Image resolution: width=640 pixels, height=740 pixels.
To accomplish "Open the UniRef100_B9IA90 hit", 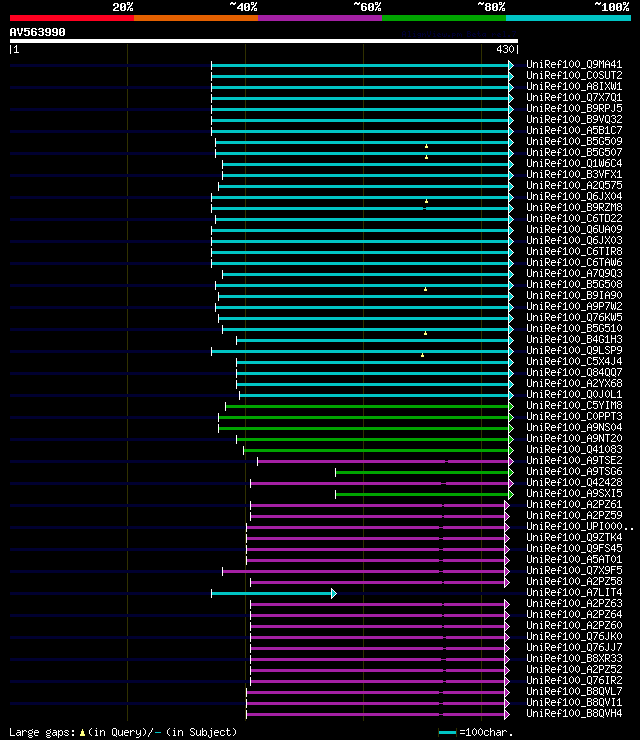I will 574,295.
